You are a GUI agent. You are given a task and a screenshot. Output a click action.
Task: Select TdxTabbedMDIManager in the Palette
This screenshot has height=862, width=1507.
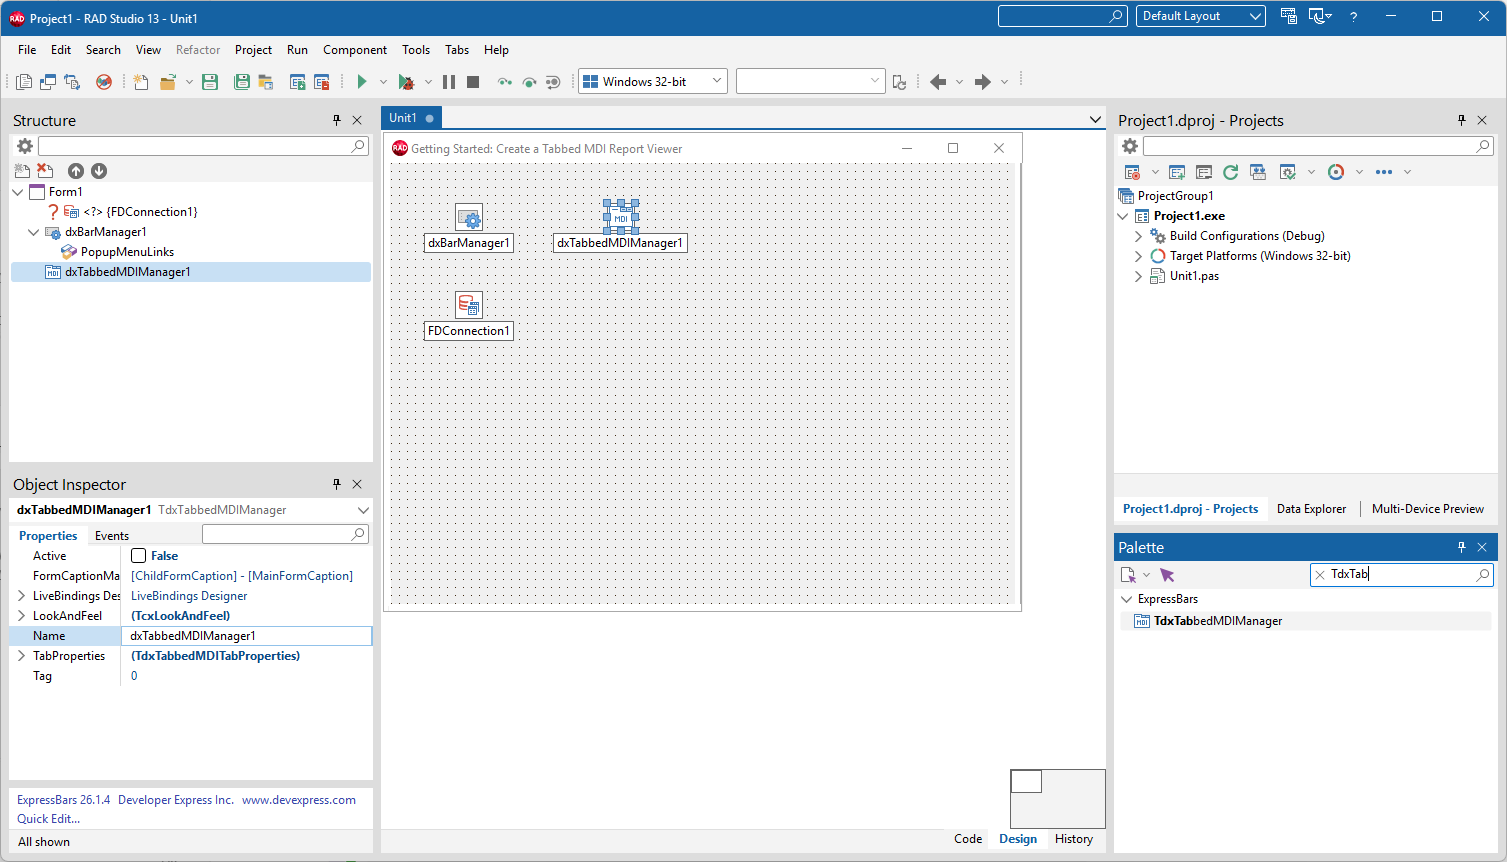1305,621
